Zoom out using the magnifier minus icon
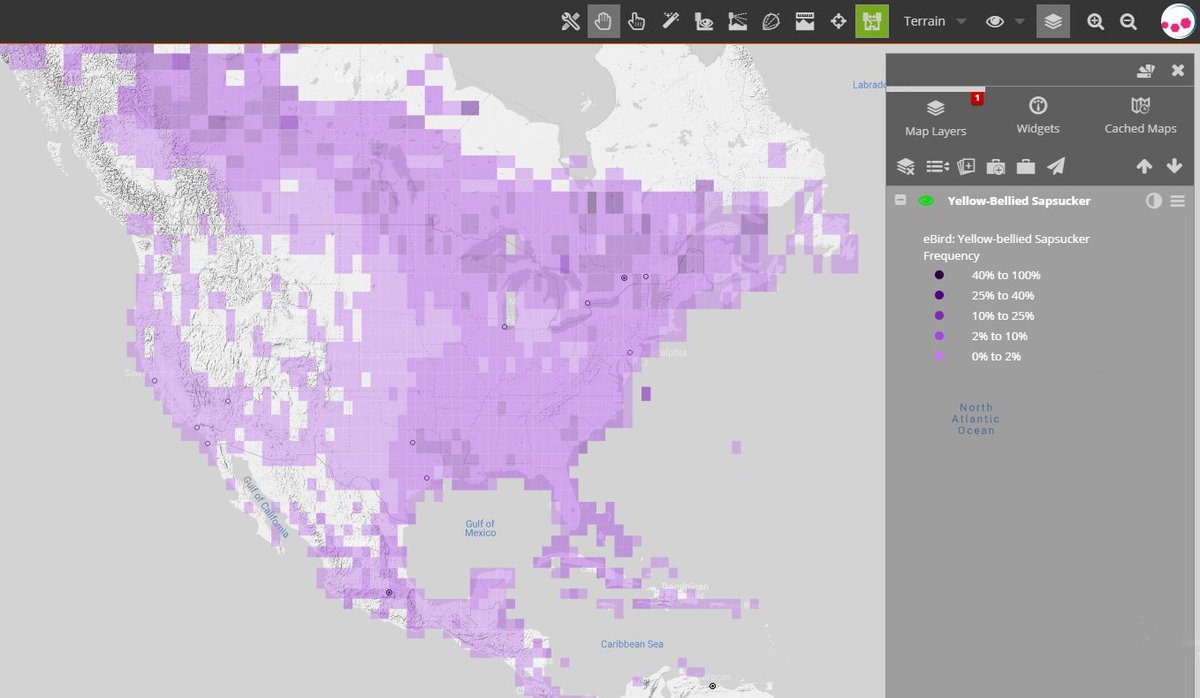The height and width of the screenshot is (698, 1200). (1128, 21)
